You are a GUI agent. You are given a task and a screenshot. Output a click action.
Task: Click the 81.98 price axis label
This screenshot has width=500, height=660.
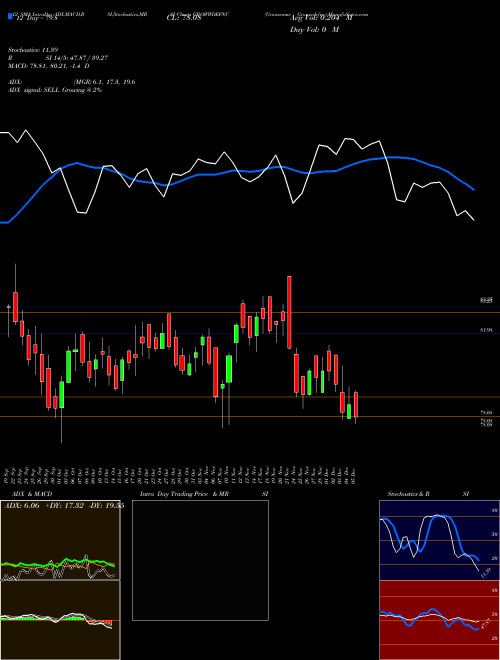coord(486,330)
